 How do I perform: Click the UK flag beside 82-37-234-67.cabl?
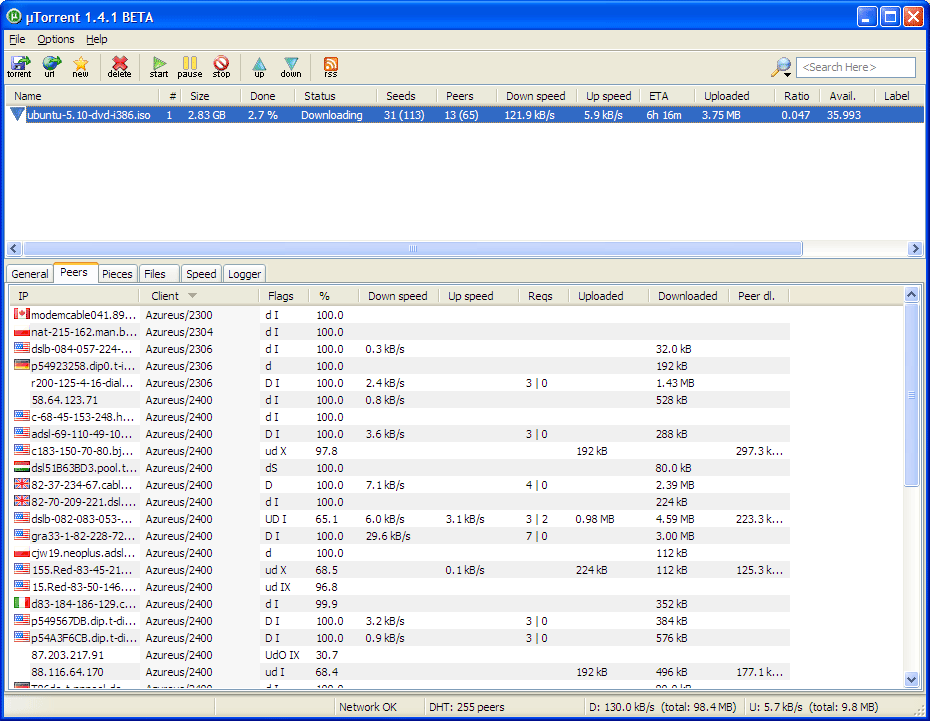(22, 484)
